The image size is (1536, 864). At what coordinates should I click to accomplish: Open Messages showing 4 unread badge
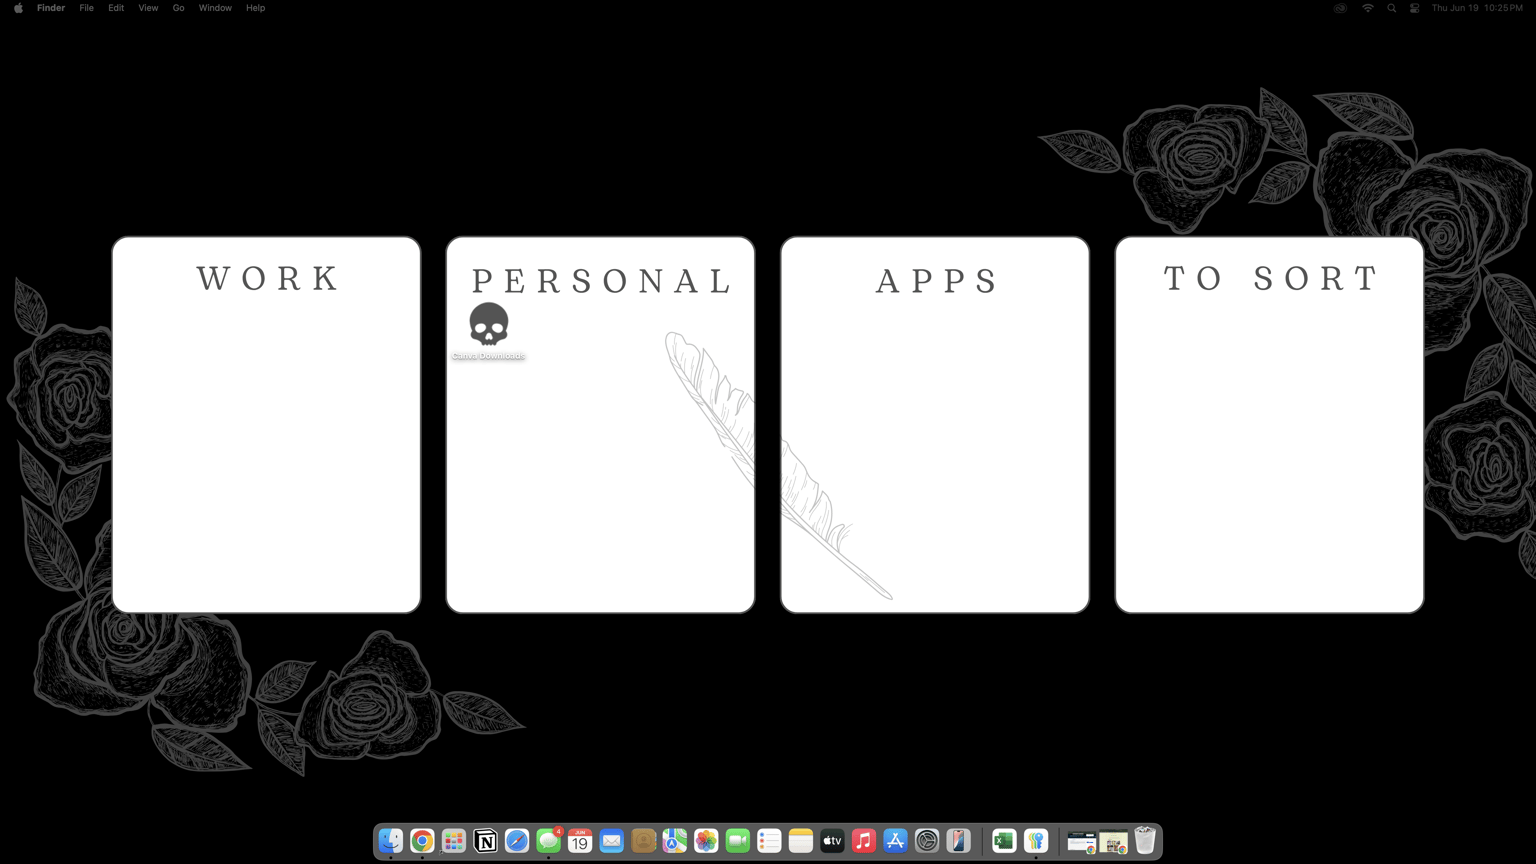tap(549, 841)
